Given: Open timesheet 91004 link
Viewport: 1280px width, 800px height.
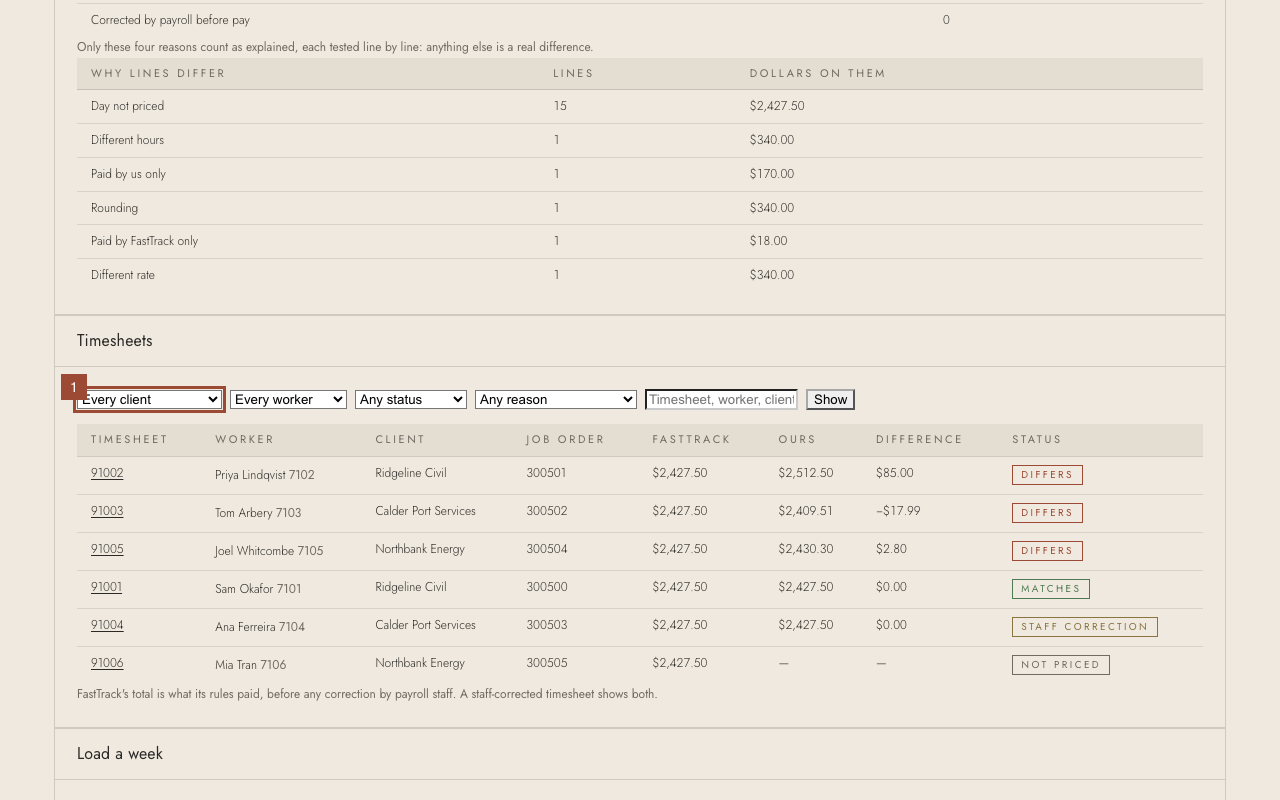Looking at the screenshot, I should click(x=107, y=625).
